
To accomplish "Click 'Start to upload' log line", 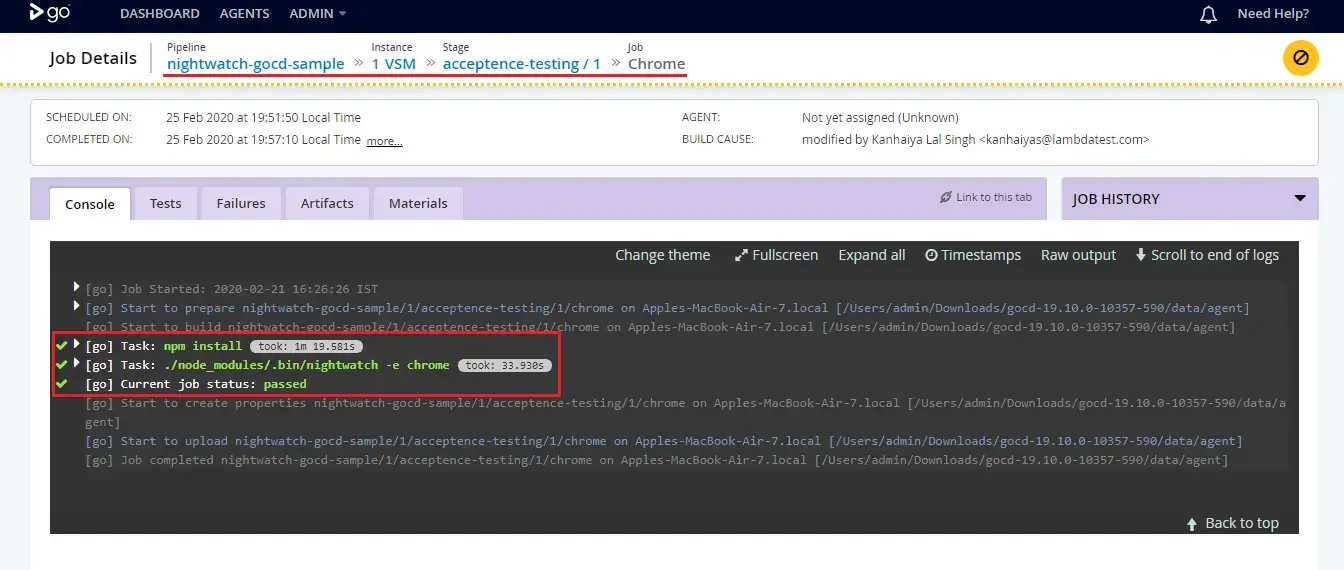I will [x=664, y=441].
